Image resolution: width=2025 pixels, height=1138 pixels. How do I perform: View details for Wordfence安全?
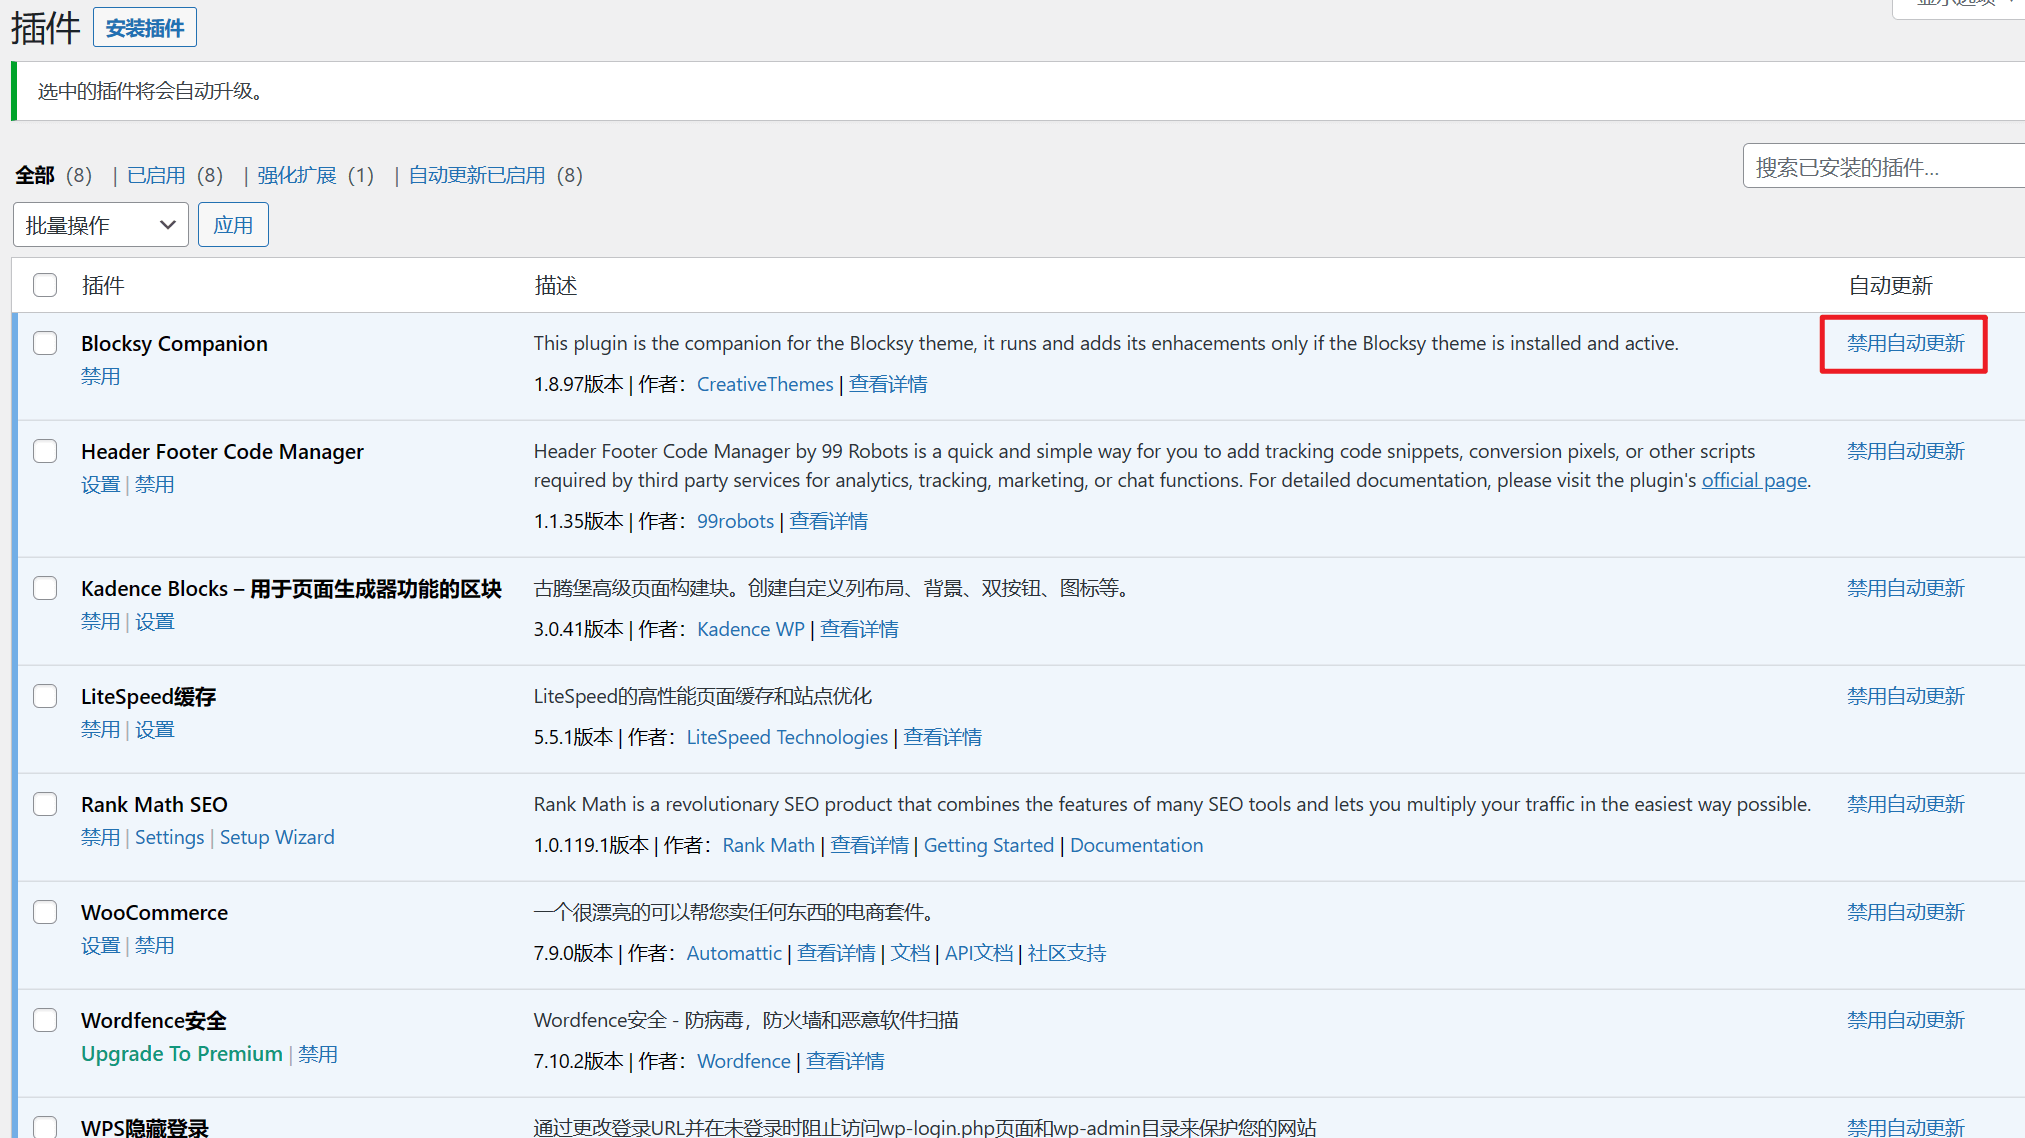(x=845, y=1061)
